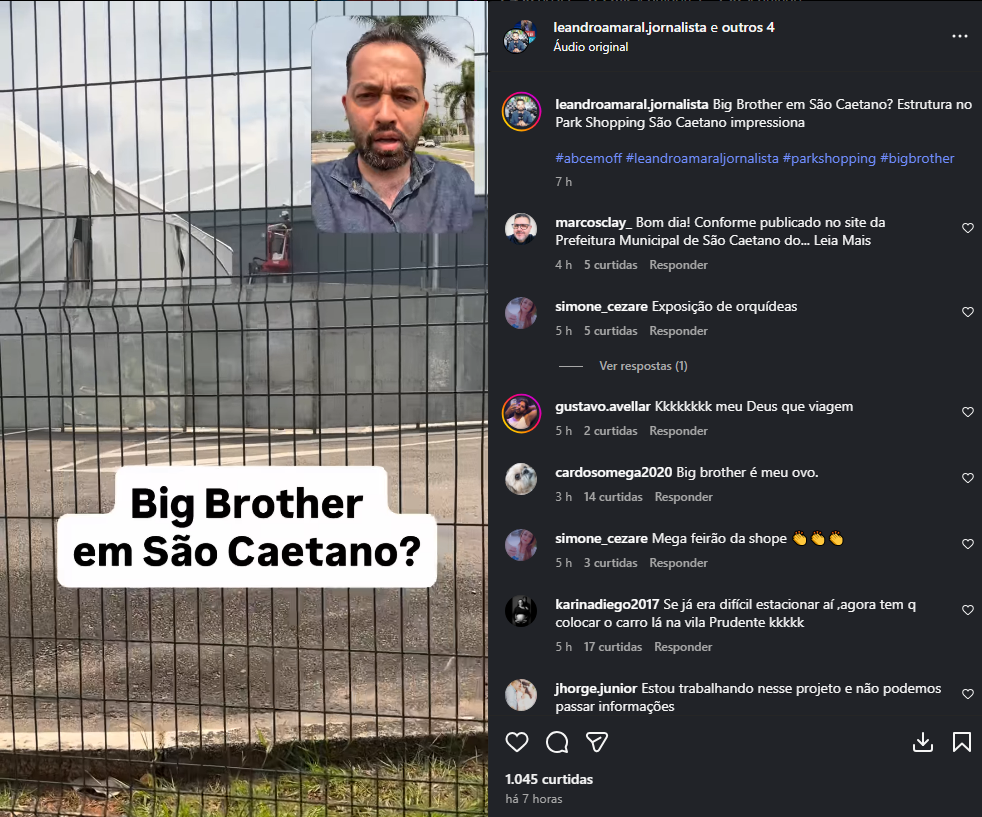Reply to gustavo.avellar's comment
The height and width of the screenshot is (817, 982).
click(x=678, y=431)
